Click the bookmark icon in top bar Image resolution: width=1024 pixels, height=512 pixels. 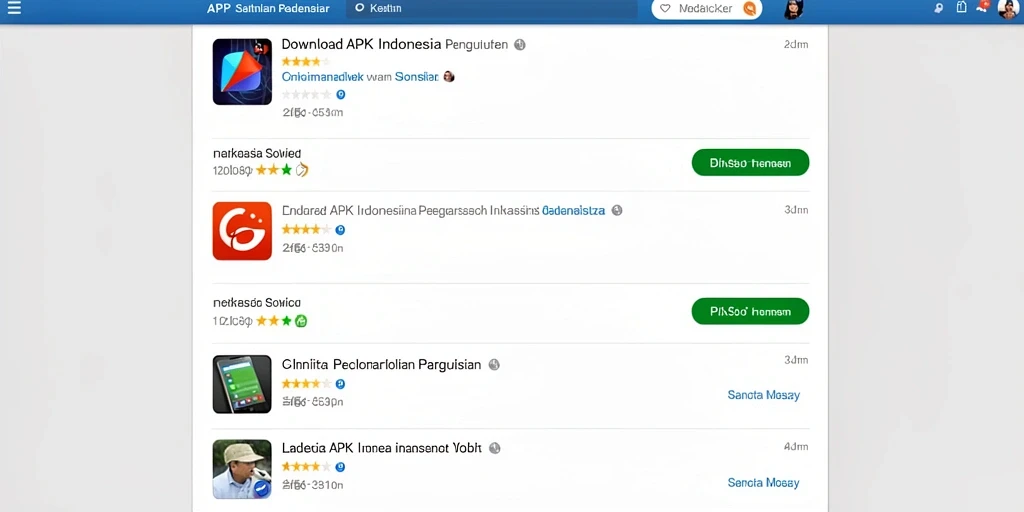(961, 7)
